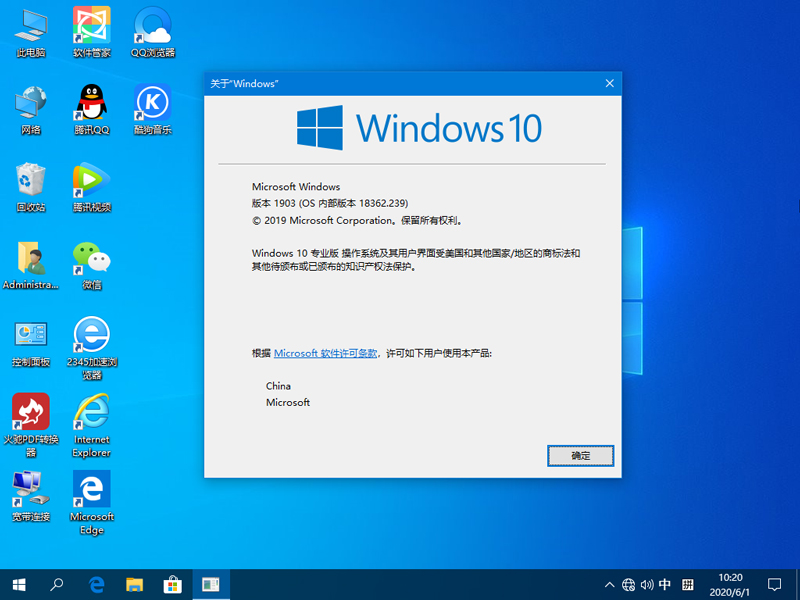Screen dimensions: 800x600
Task: Select the 网络 desktop icon
Action: pos(31,109)
